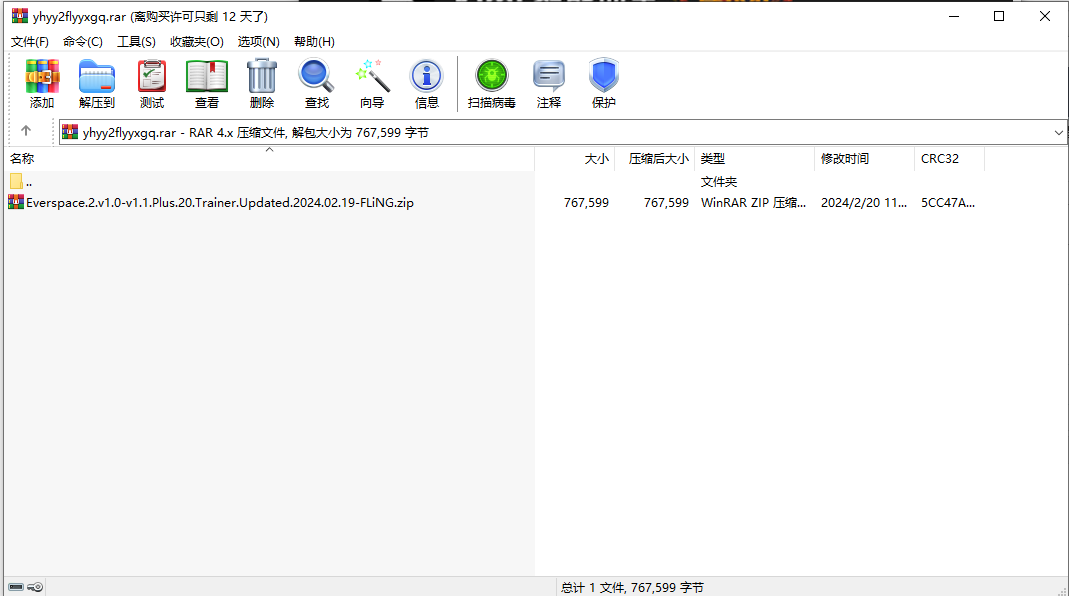The height and width of the screenshot is (596, 1069).
Task: Sort by CRC32 column header
Action: [x=949, y=158]
